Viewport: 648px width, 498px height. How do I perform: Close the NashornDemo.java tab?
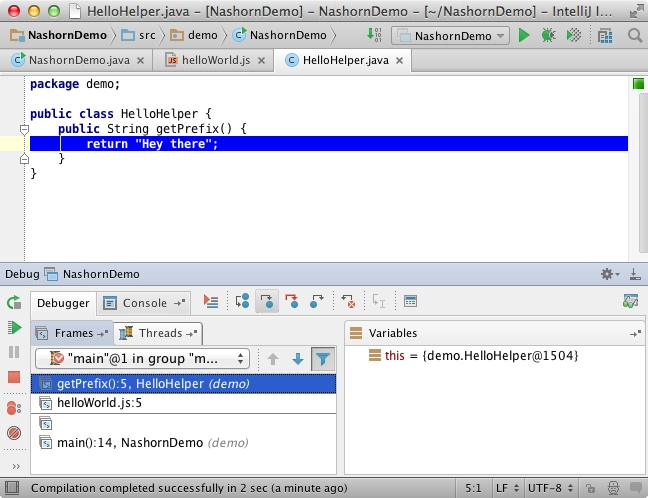click(141, 61)
